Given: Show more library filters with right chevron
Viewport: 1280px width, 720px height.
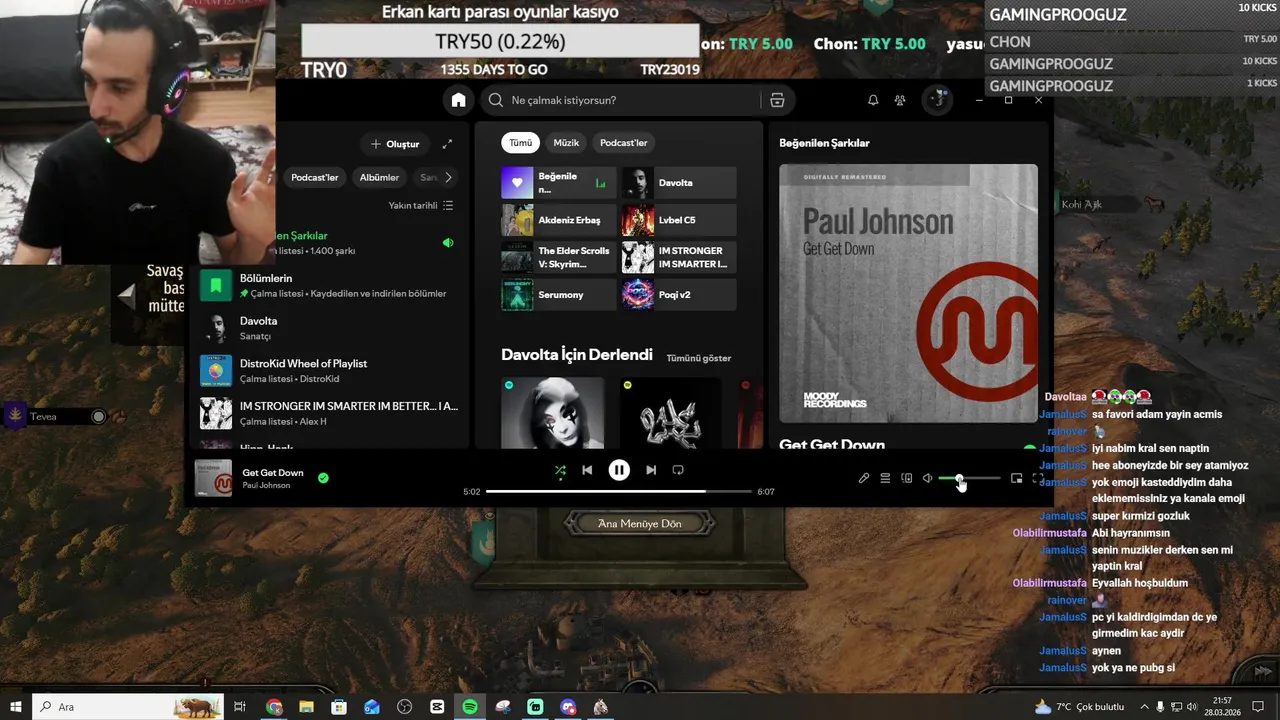Looking at the screenshot, I should (448, 178).
